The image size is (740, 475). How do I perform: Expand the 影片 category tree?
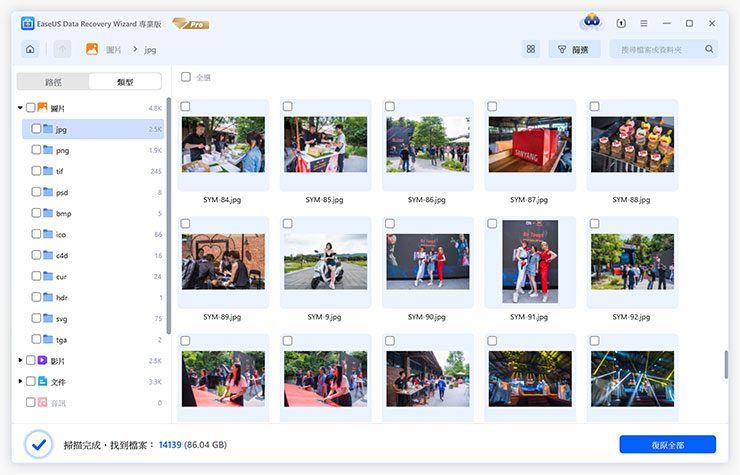20,360
